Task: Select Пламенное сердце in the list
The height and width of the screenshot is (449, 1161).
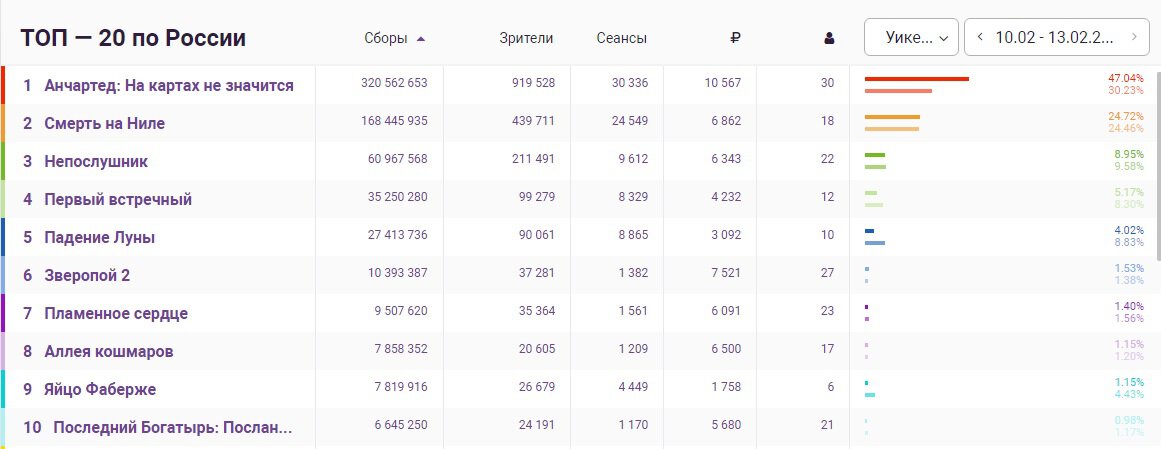Action: (116, 313)
